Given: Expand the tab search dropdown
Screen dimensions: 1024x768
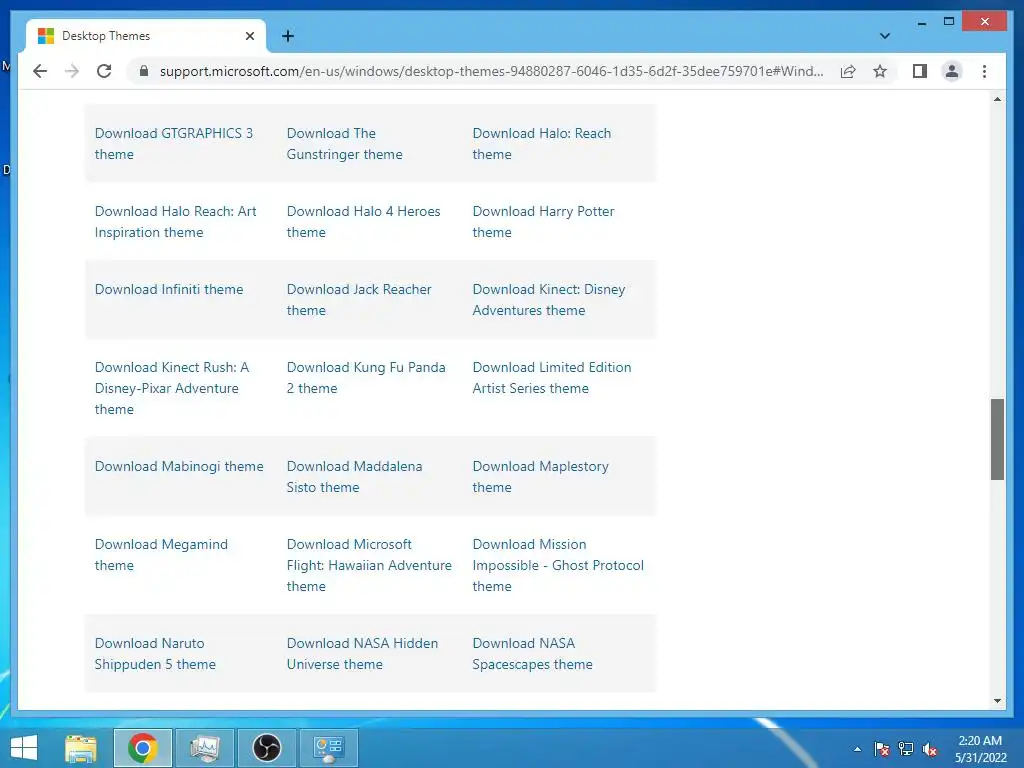Looking at the screenshot, I should (x=884, y=36).
